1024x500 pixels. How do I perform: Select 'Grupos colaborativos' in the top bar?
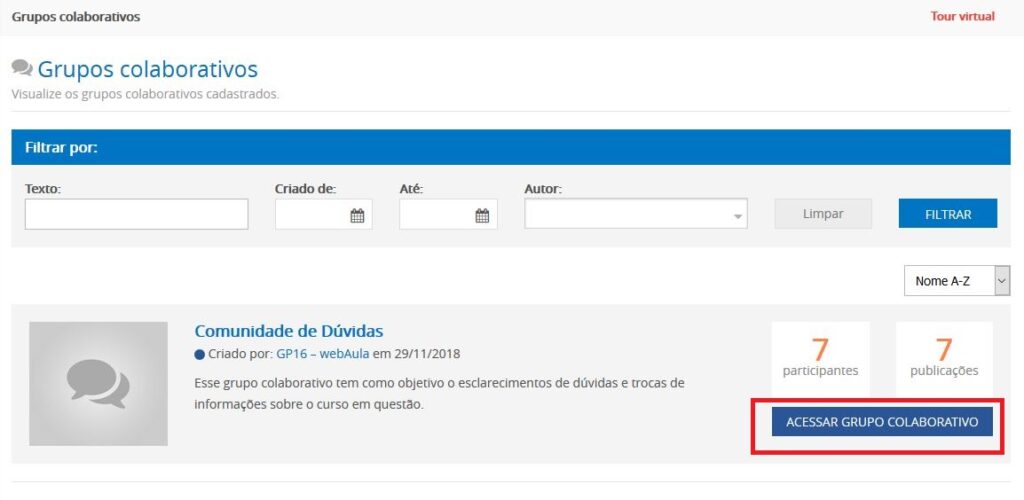[76, 17]
